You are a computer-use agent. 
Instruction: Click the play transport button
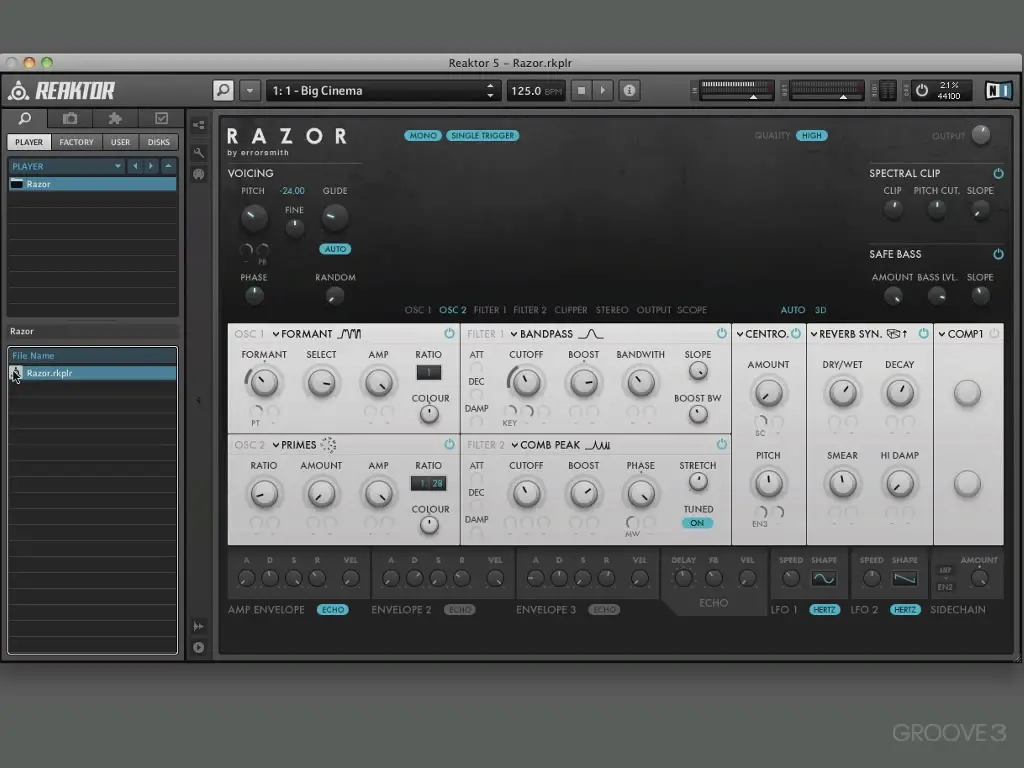click(603, 91)
